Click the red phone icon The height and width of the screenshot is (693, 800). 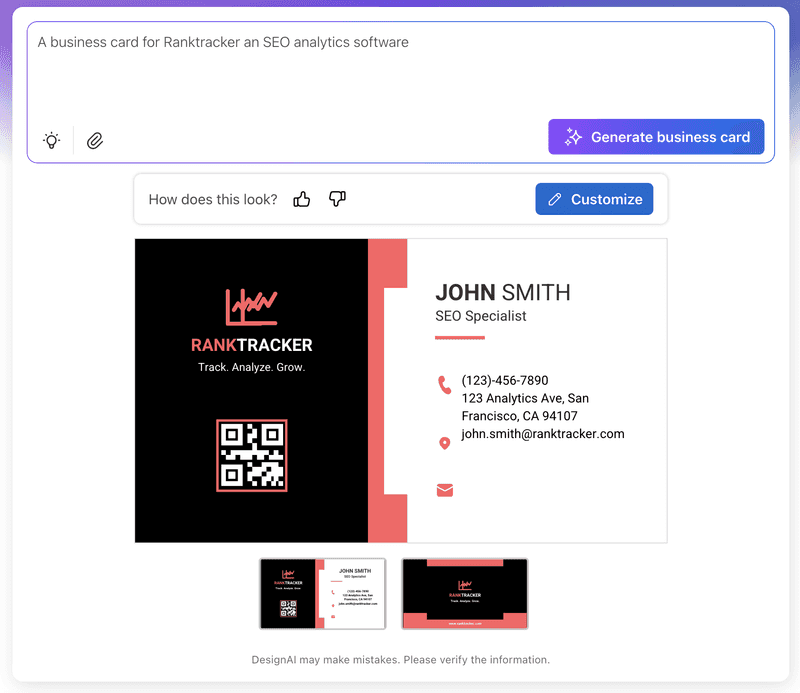(x=445, y=384)
